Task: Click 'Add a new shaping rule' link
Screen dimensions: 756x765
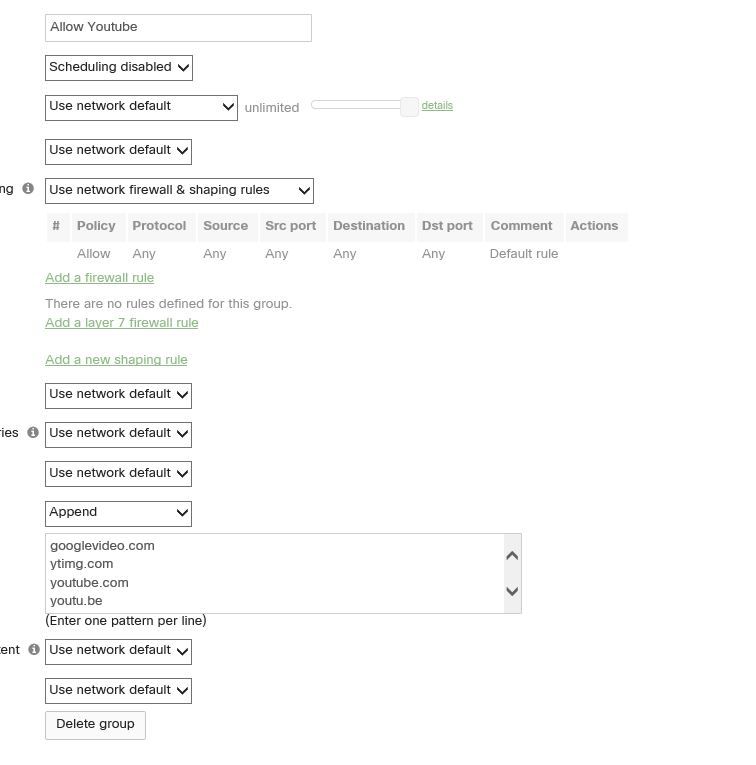Action: tap(116, 360)
